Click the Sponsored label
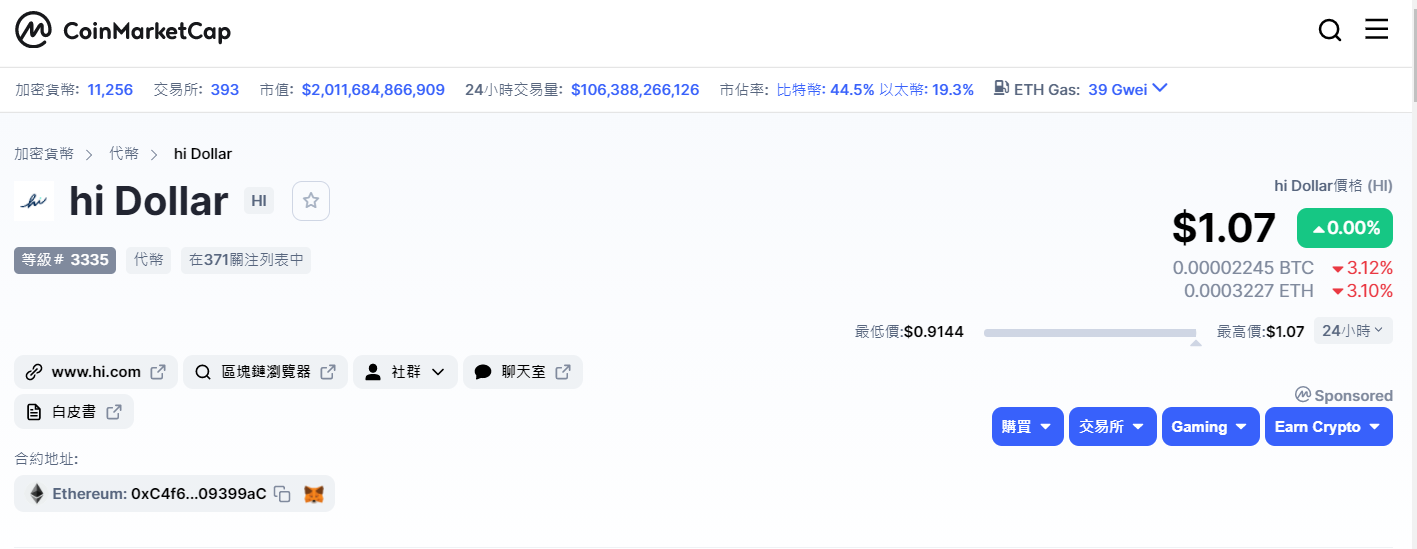The image size is (1417, 549). [1353, 395]
